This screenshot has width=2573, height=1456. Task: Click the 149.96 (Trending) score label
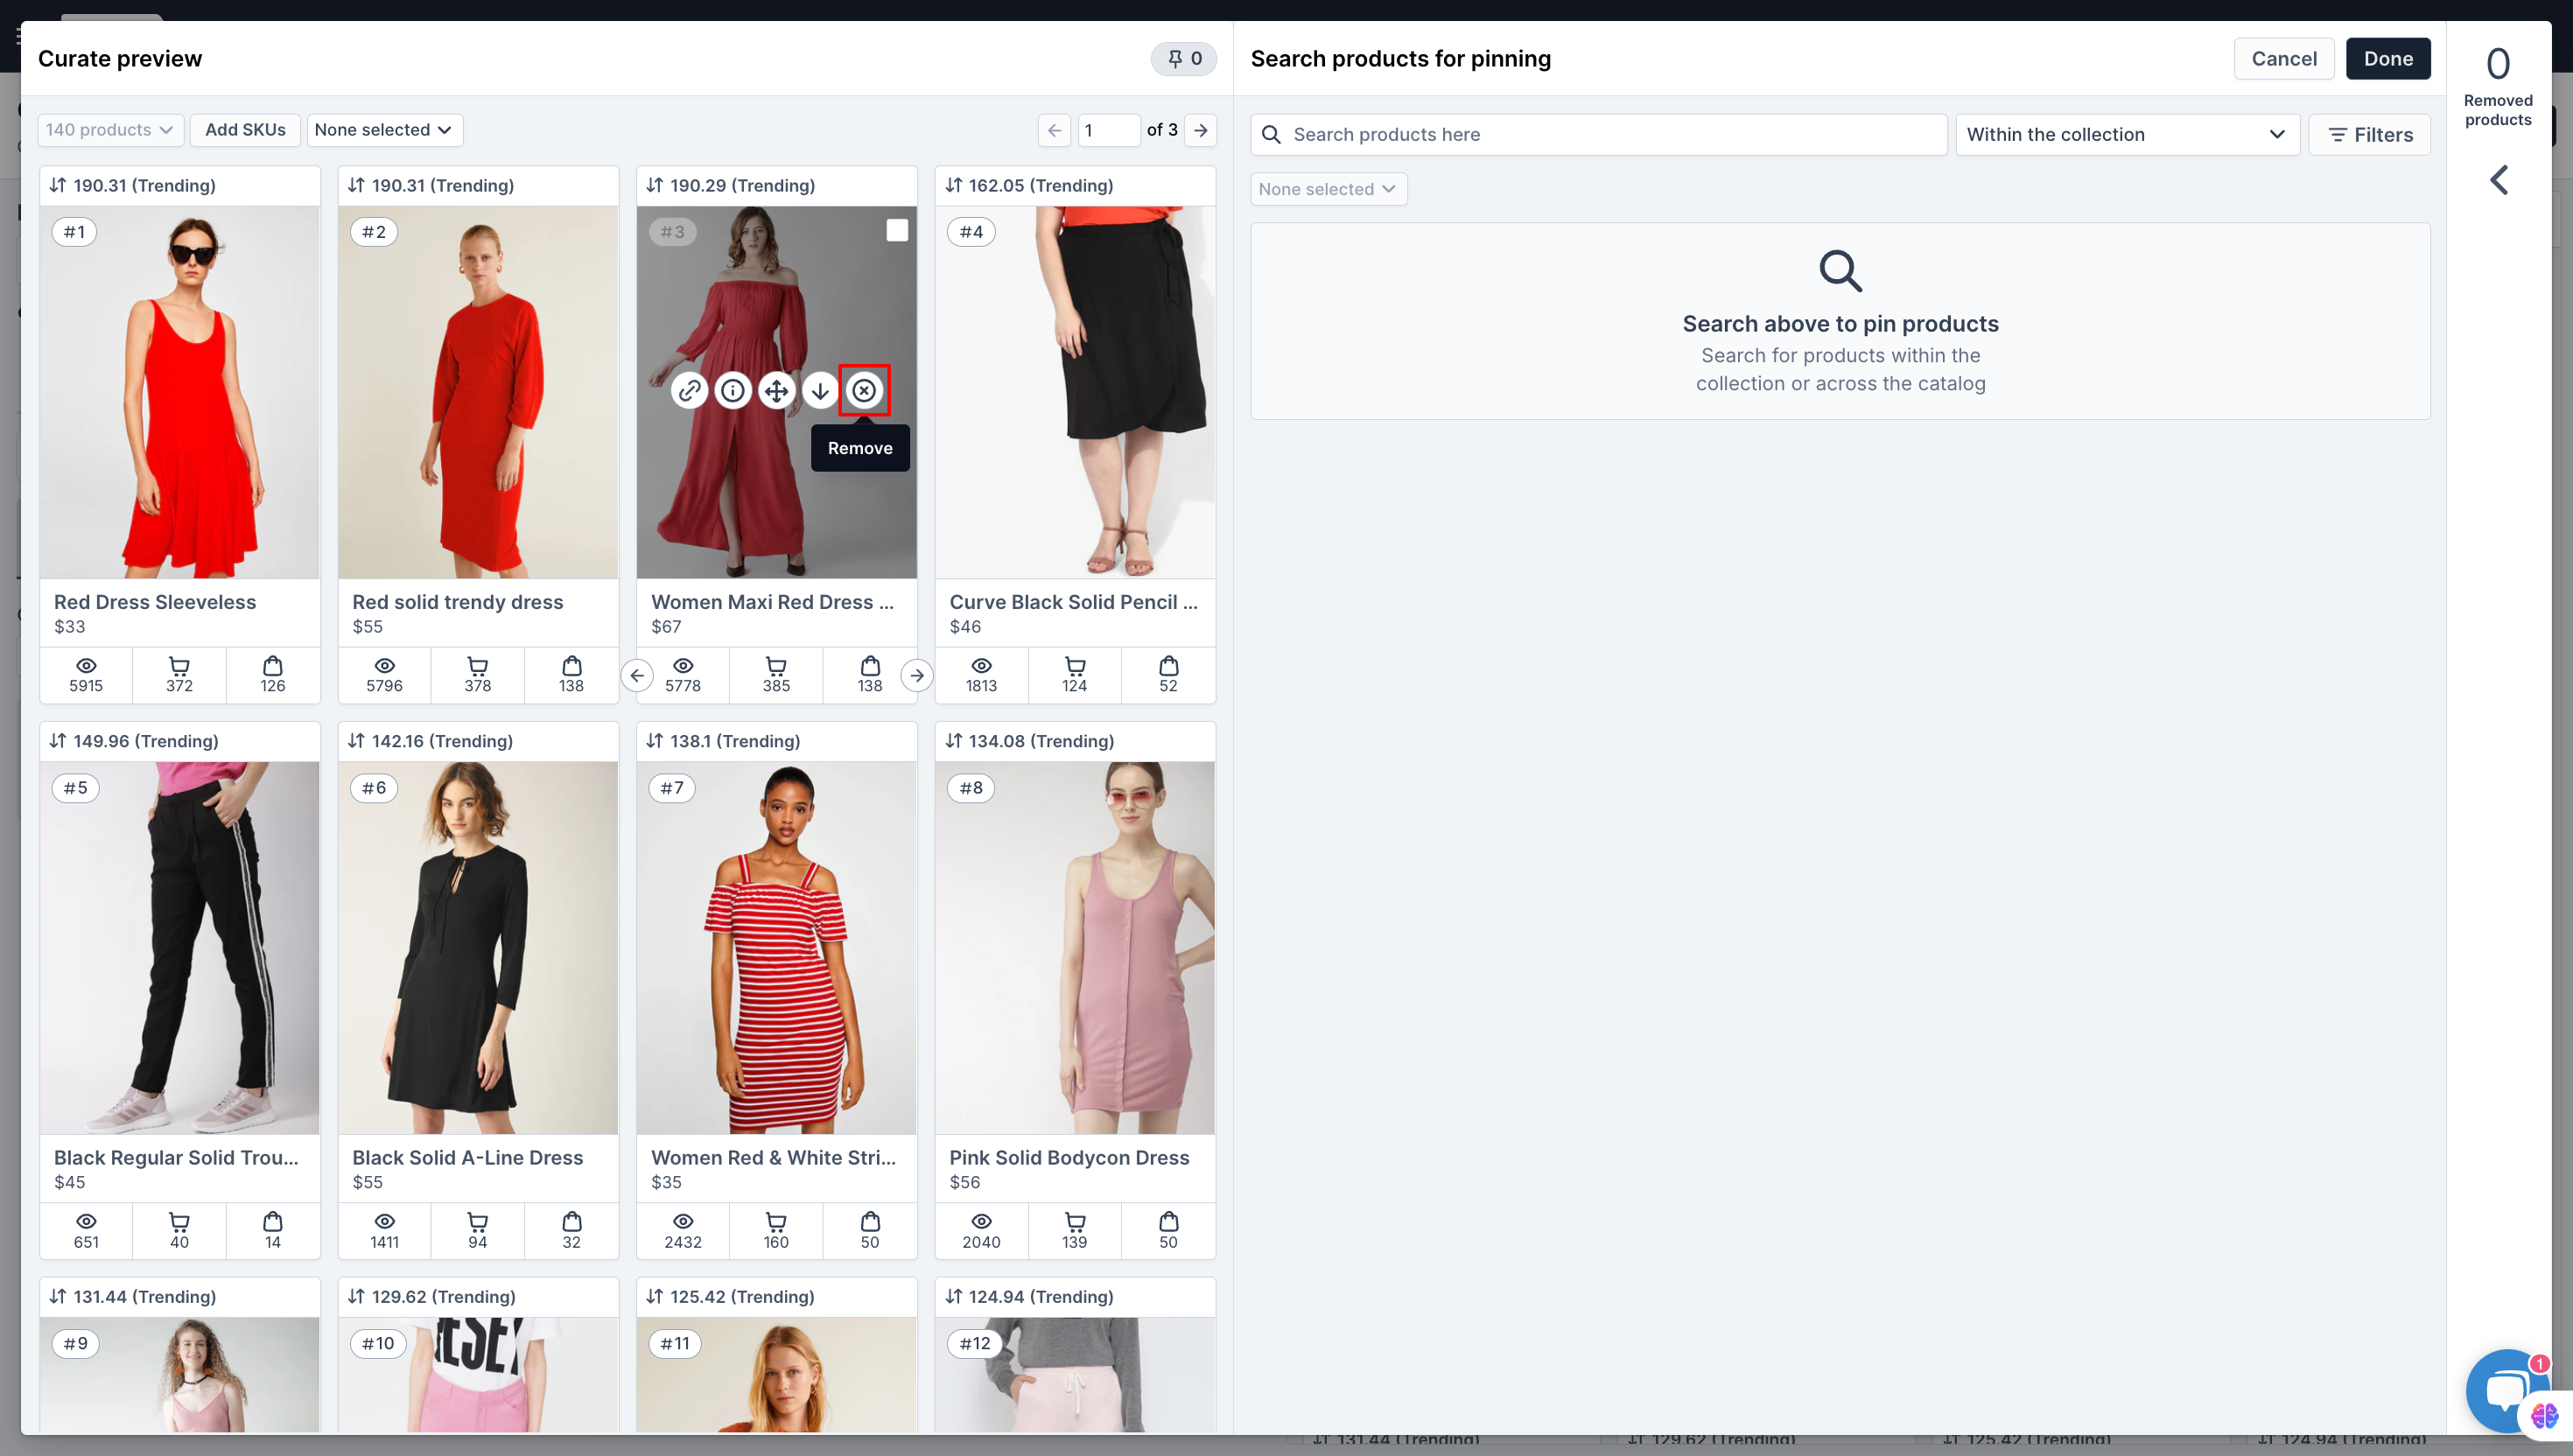point(146,741)
